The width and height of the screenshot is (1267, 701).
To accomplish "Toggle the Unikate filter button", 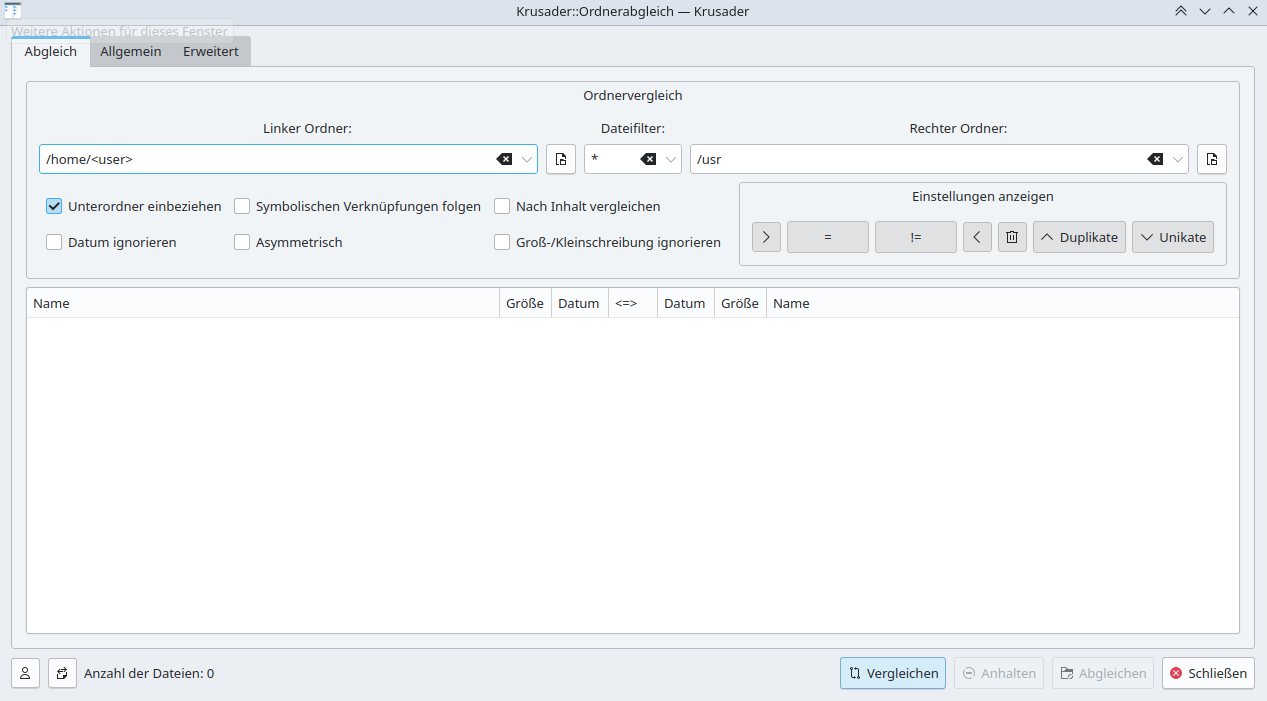I will click(1173, 237).
